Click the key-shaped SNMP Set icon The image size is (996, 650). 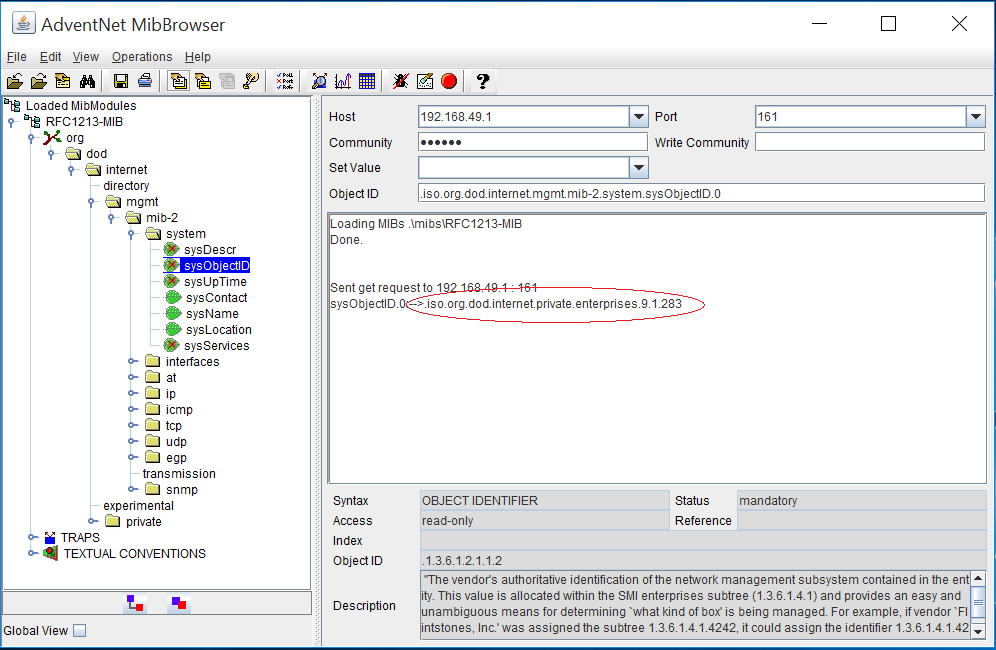coord(251,81)
